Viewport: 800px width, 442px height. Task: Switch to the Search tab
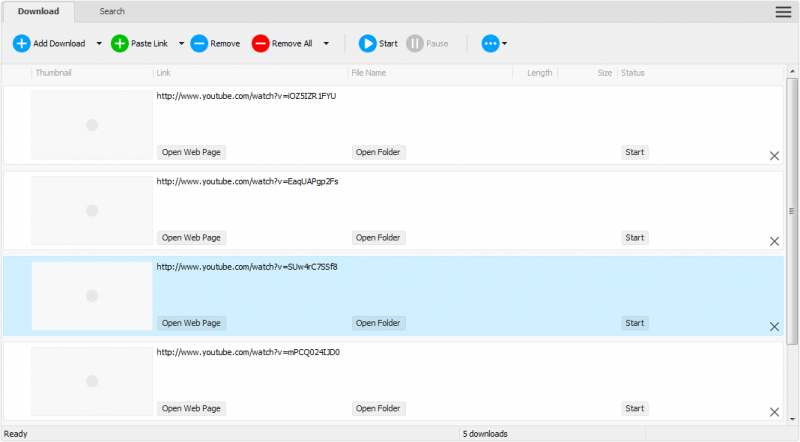(x=112, y=12)
